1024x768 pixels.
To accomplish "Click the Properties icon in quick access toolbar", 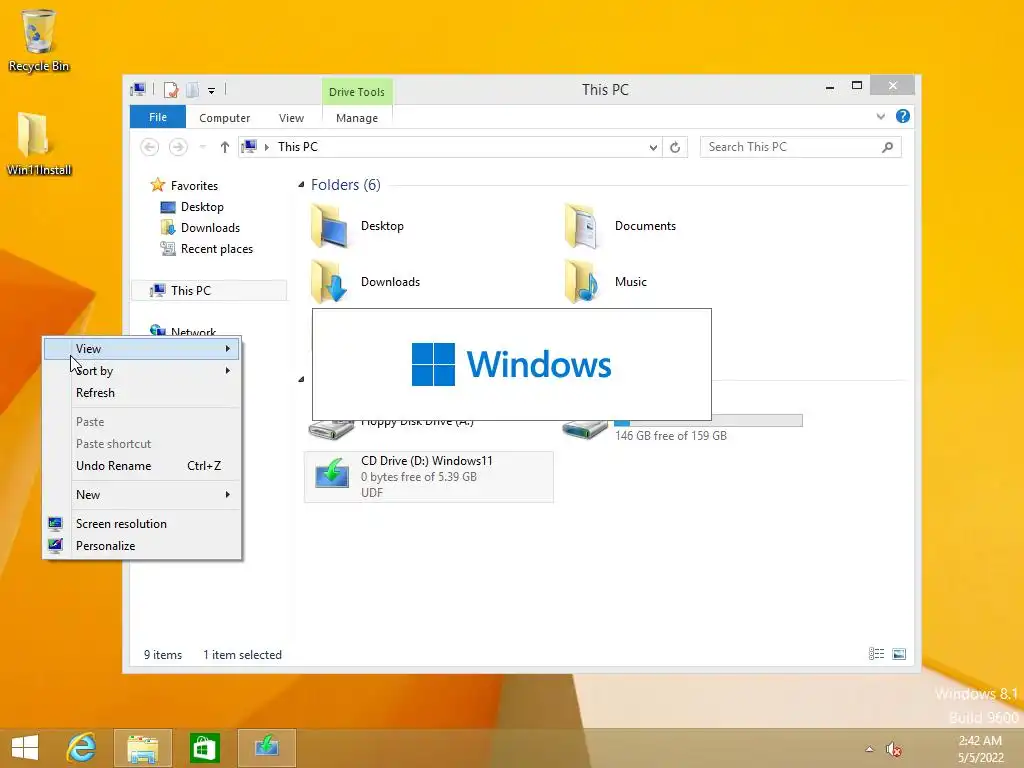I will pyautogui.click(x=171, y=89).
